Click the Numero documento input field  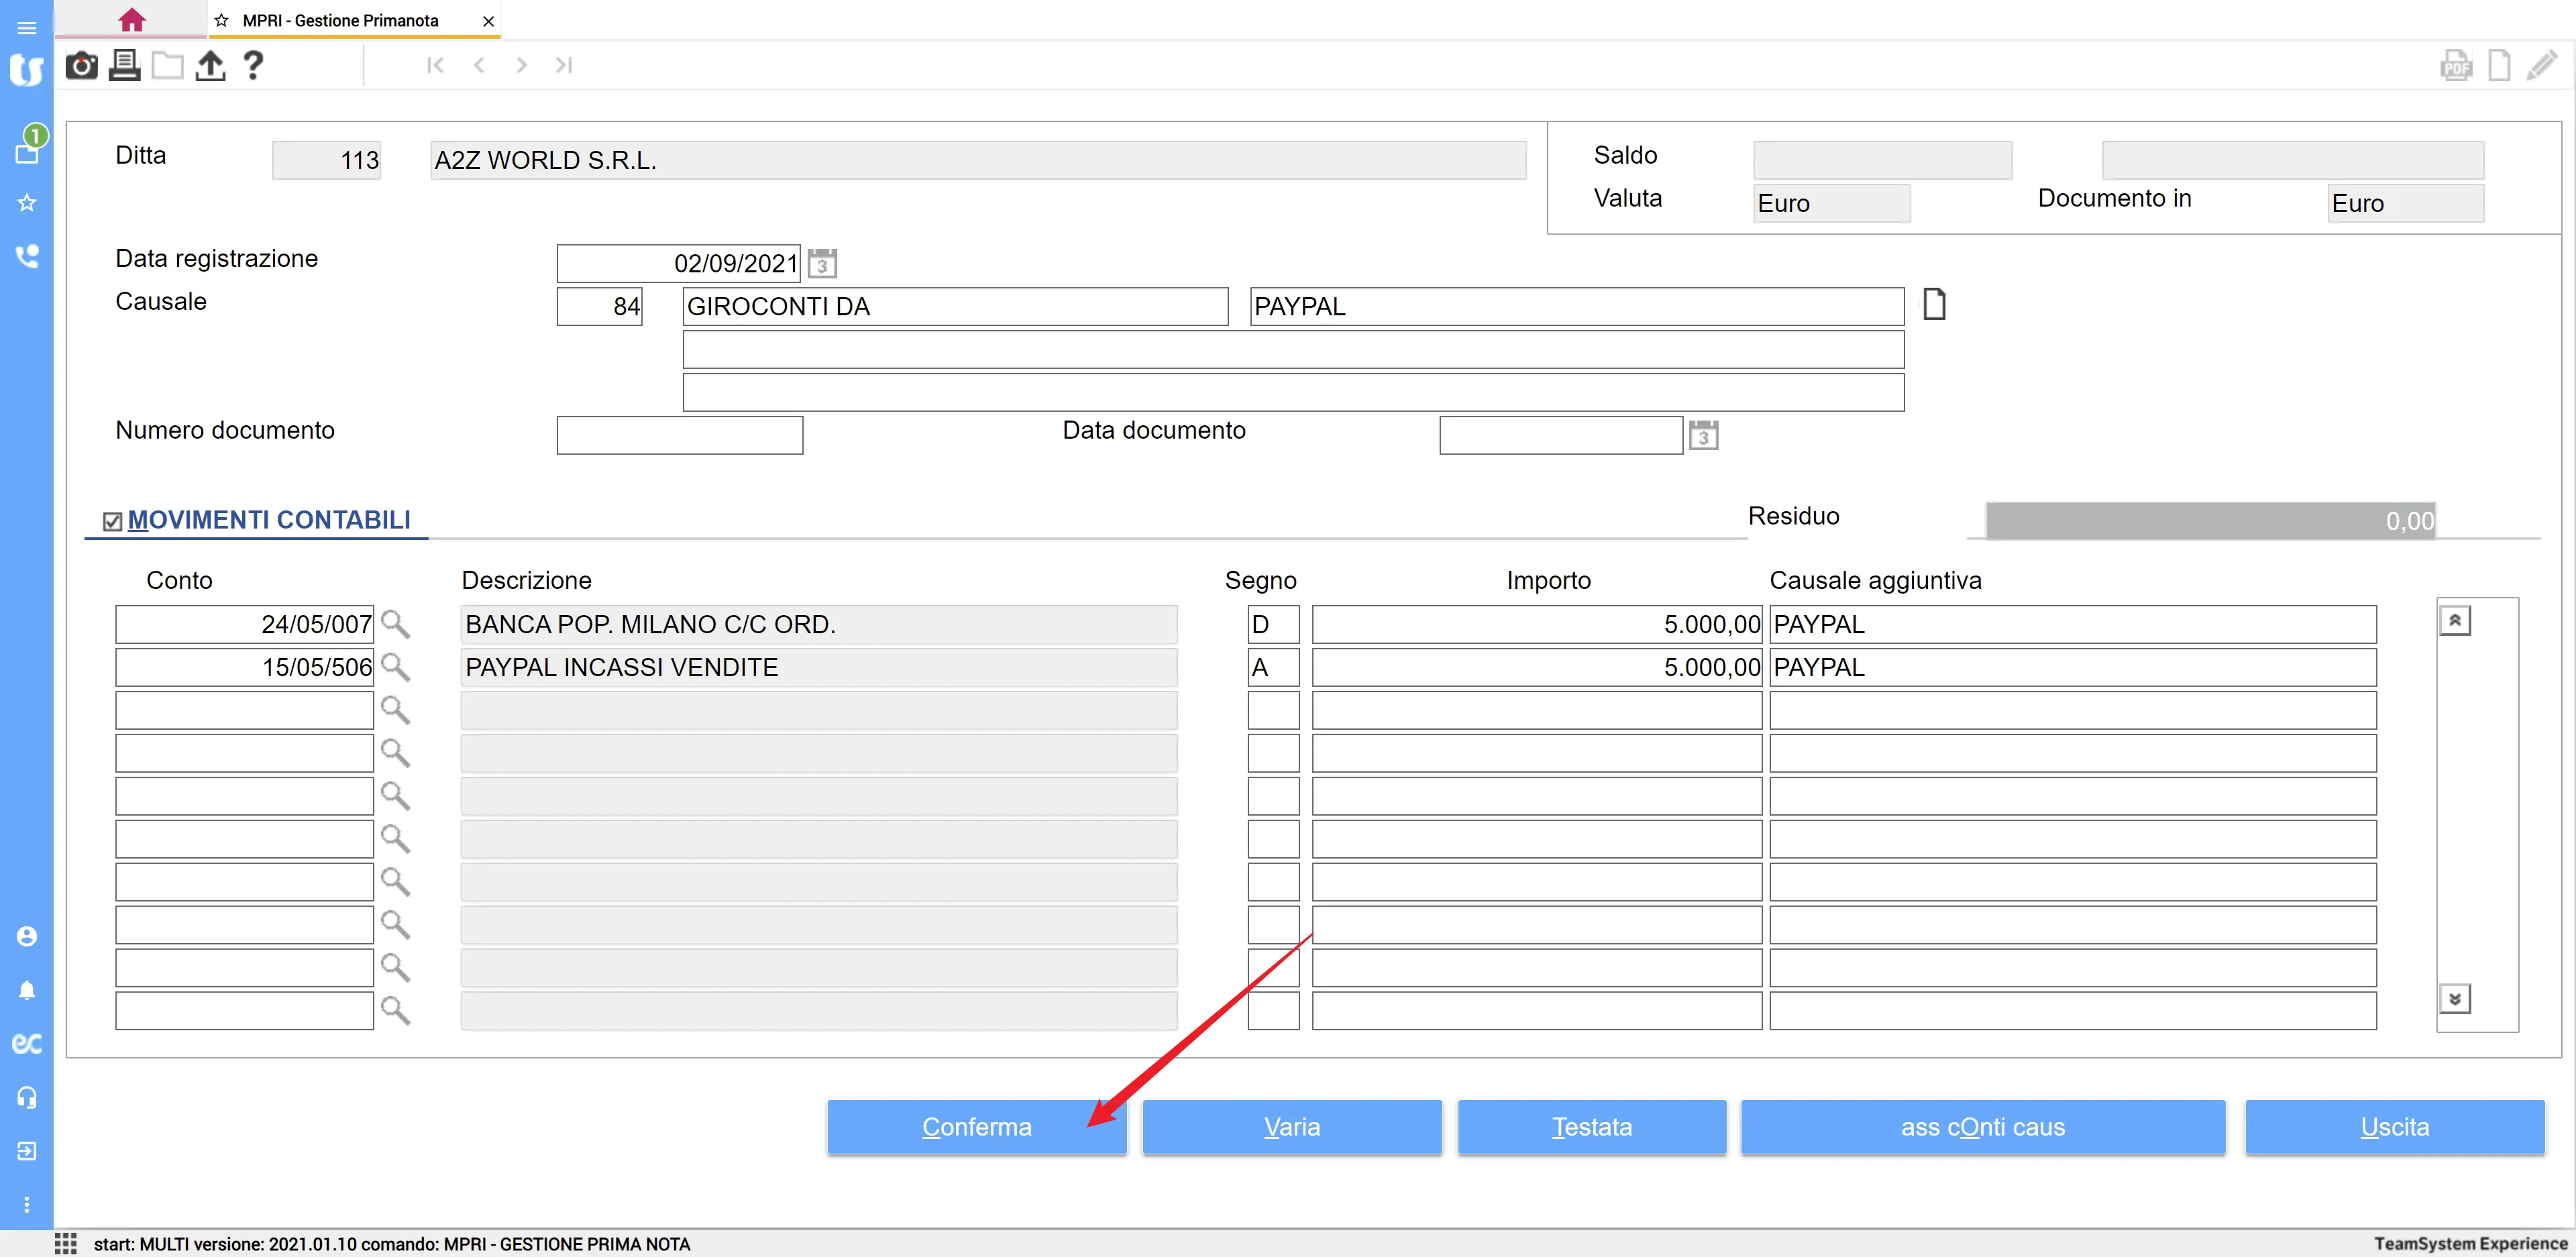coord(679,435)
